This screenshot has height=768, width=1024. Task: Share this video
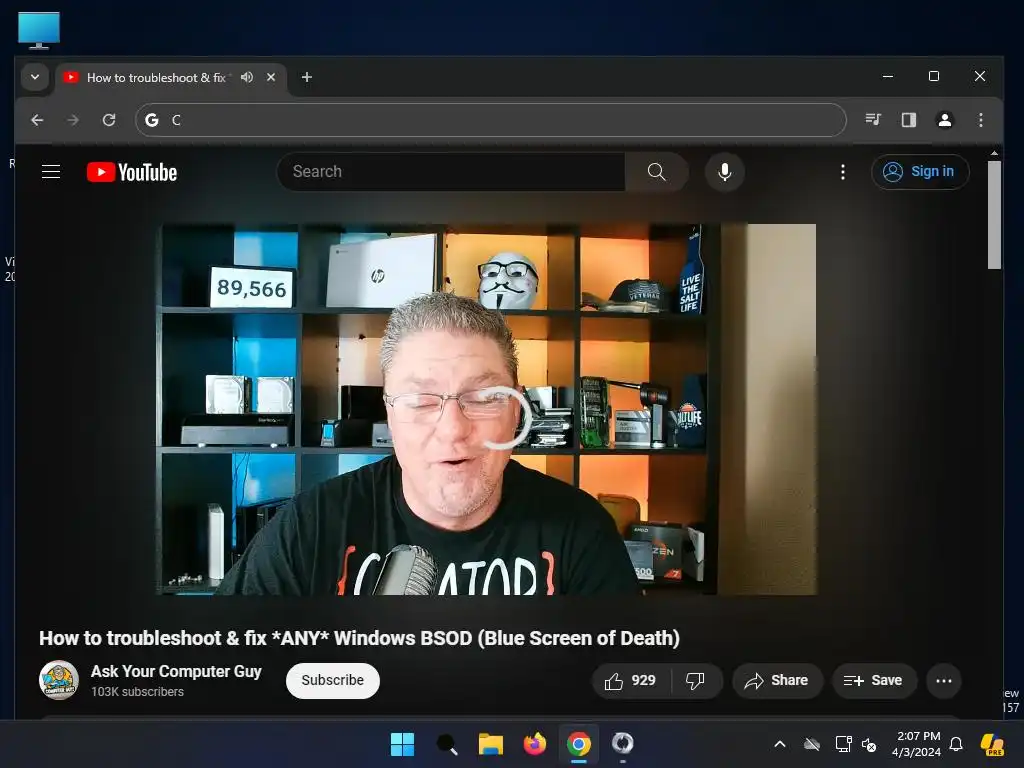point(776,681)
